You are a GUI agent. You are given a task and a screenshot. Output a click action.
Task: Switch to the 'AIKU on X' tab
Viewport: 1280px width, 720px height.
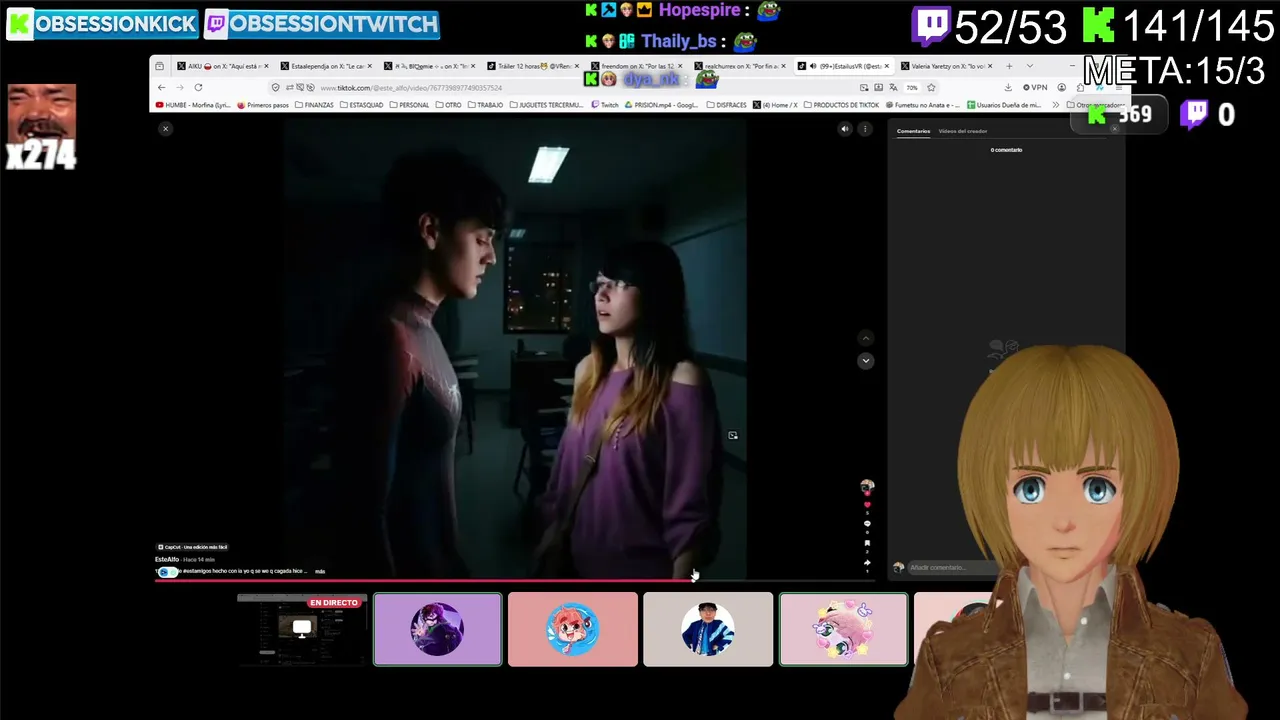(x=221, y=66)
